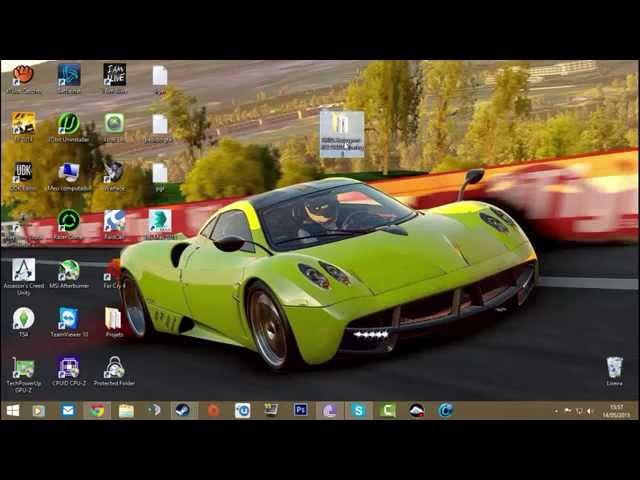Open the volume speaker tray icon
This screenshot has width=640, height=480.
[589, 411]
